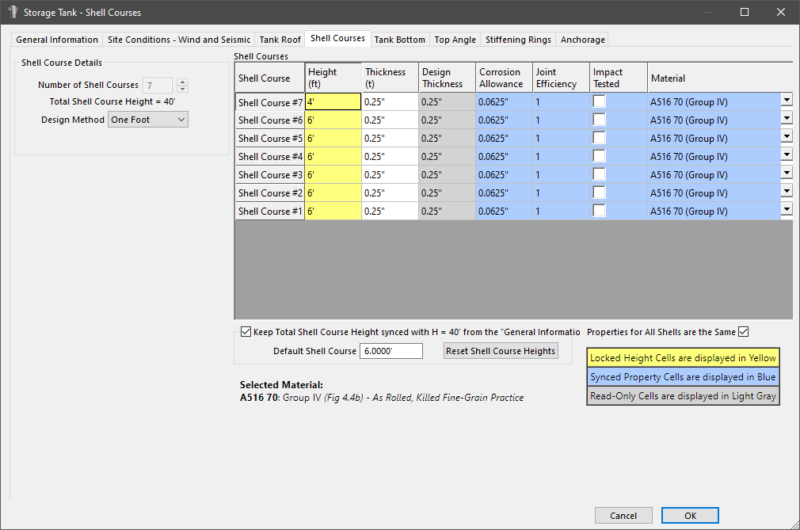Image resolution: width=800 pixels, height=530 pixels.
Task: Click the yellow Locked Height Cells legend swatch
Action: pos(682,357)
